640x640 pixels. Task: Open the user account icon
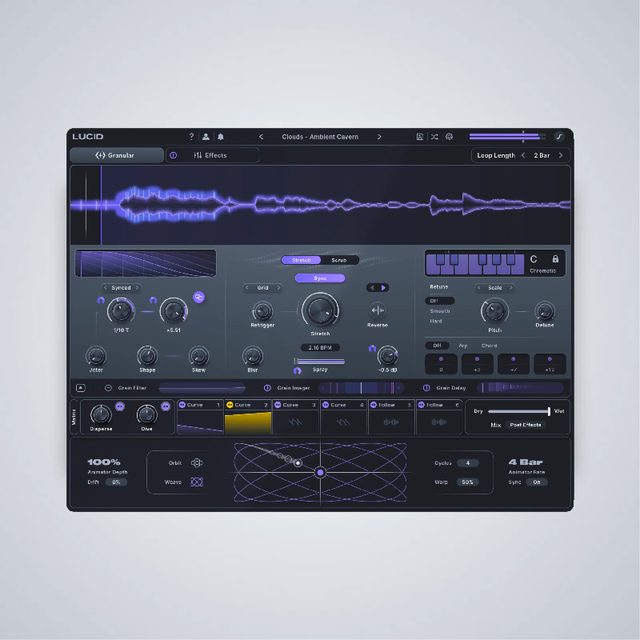pos(206,136)
